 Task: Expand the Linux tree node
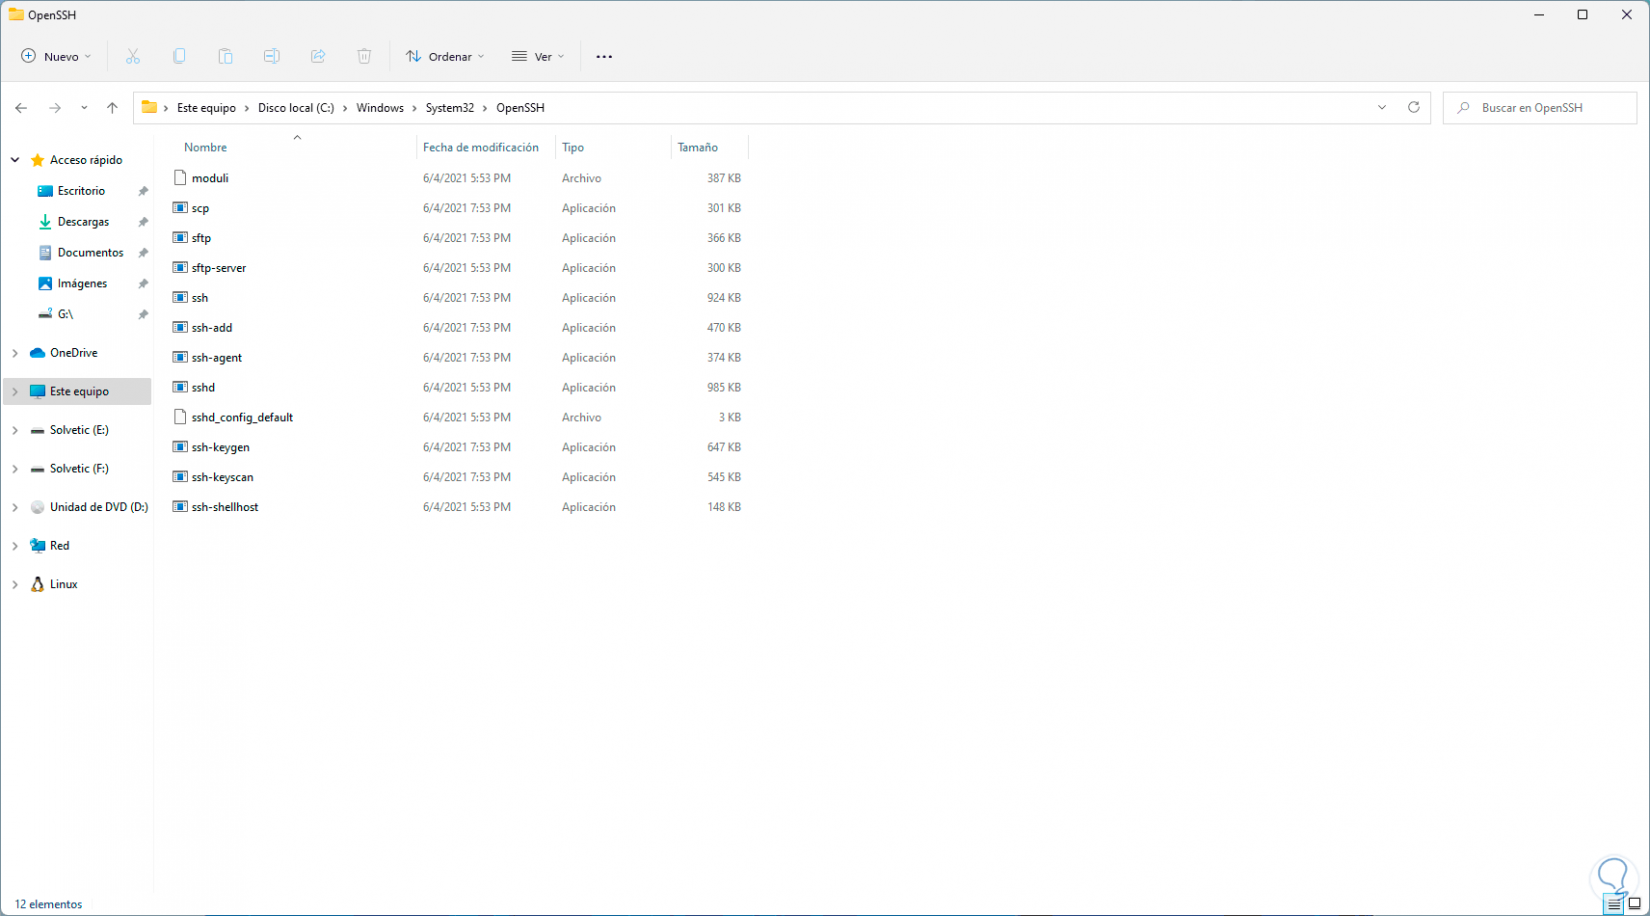(x=15, y=584)
